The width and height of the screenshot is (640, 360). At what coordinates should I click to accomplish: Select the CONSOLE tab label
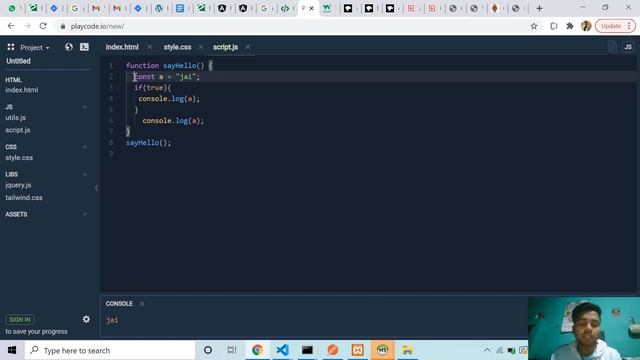(x=119, y=304)
